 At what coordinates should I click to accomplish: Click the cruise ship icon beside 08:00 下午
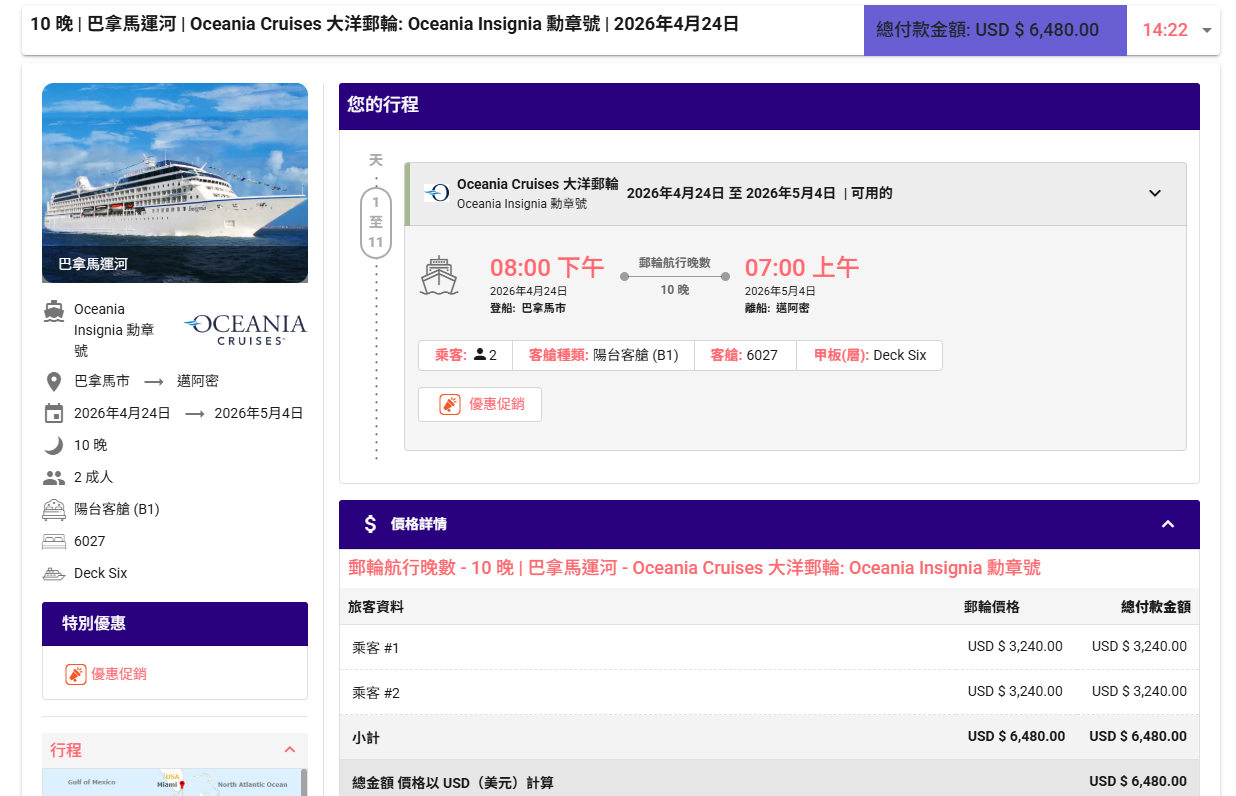click(439, 276)
